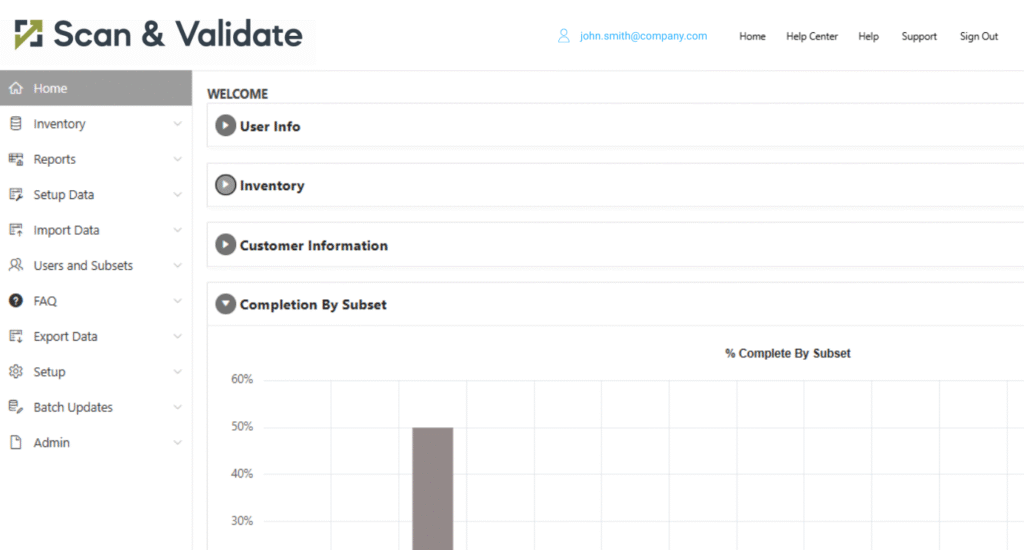Click the 50% bar in the chart
The width and height of the screenshot is (1024, 550).
[433, 488]
